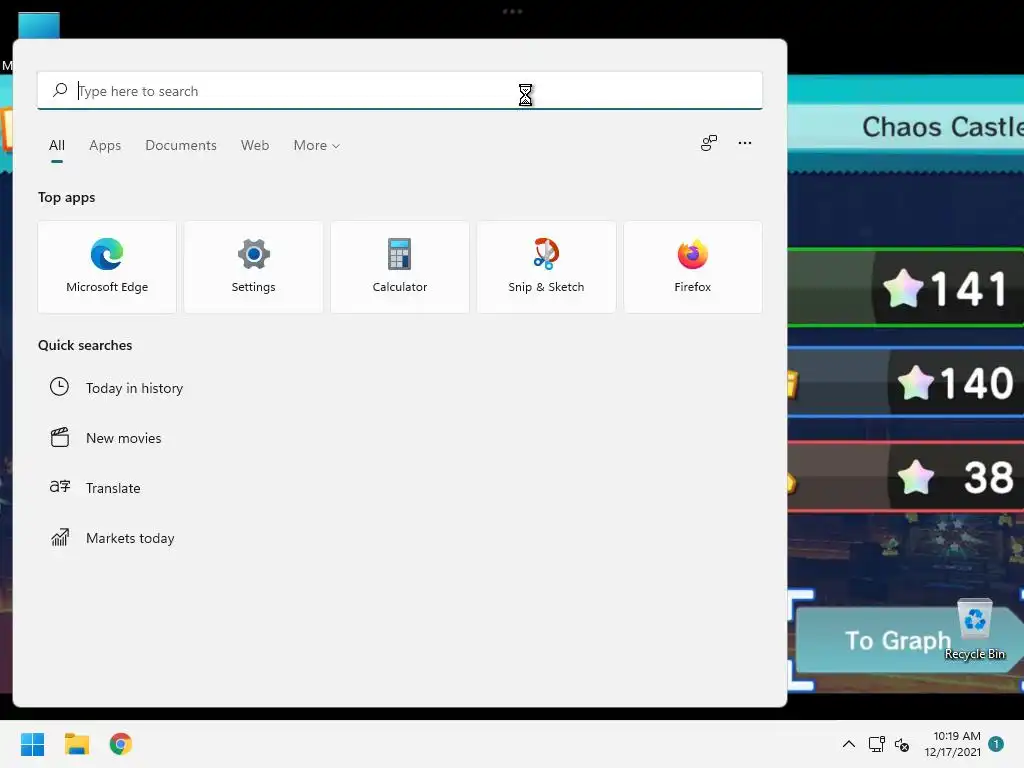Show hidden tray icons chevron
Image resolution: width=1024 pixels, height=768 pixels.
tap(848, 744)
